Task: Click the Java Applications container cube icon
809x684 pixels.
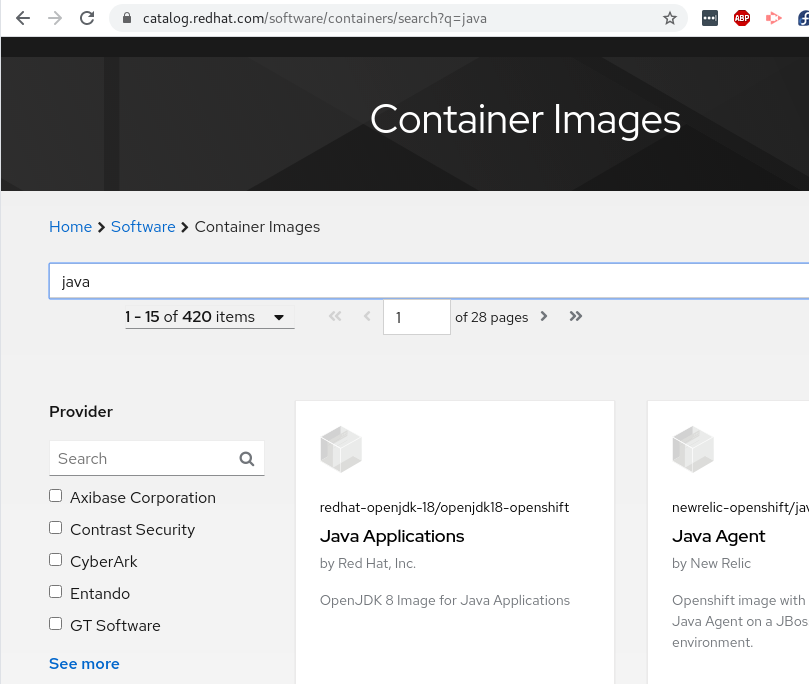Action: (341, 449)
